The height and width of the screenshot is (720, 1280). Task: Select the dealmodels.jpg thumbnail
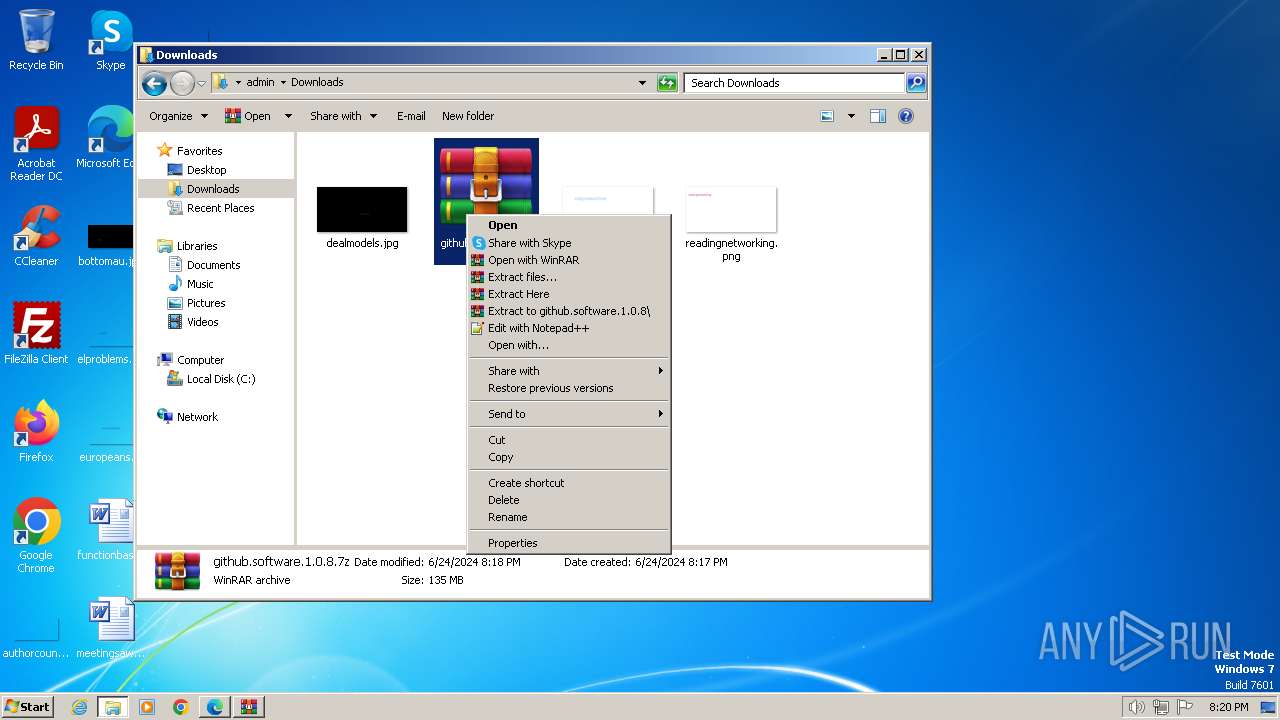coord(362,210)
